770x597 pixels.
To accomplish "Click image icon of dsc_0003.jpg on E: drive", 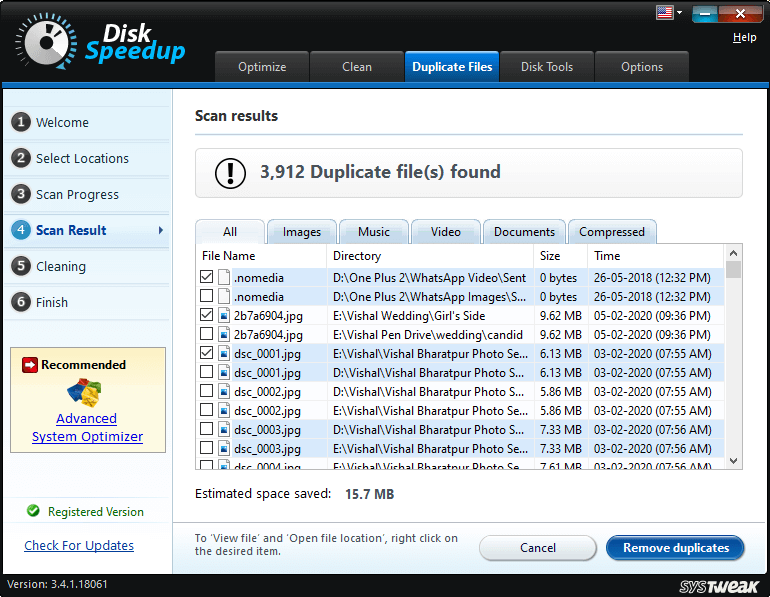I will click(x=224, y=448).
